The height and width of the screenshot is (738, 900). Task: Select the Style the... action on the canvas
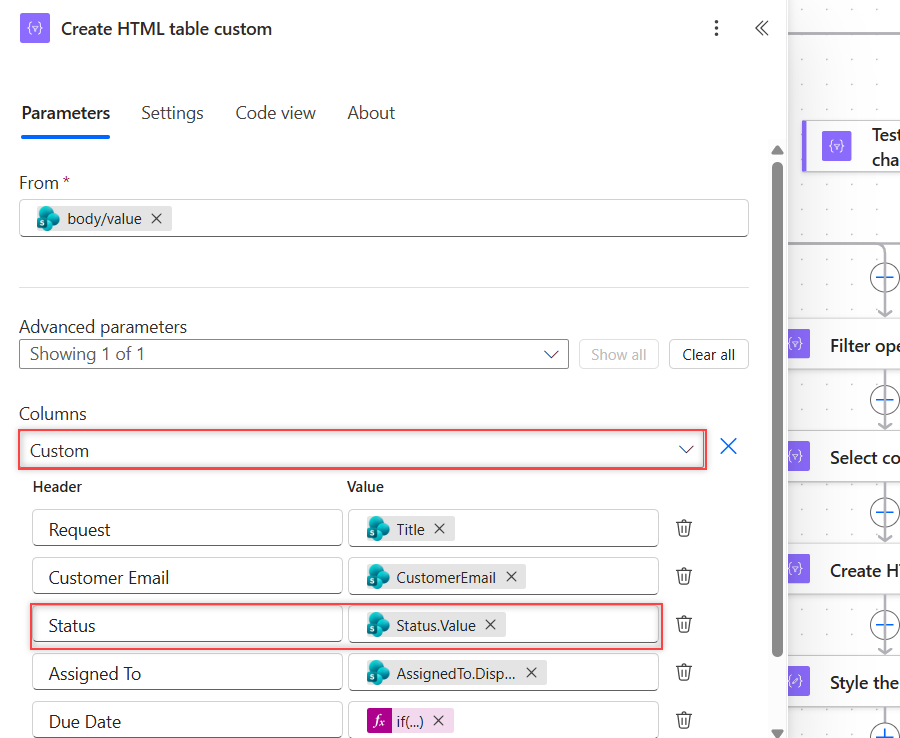844,682
